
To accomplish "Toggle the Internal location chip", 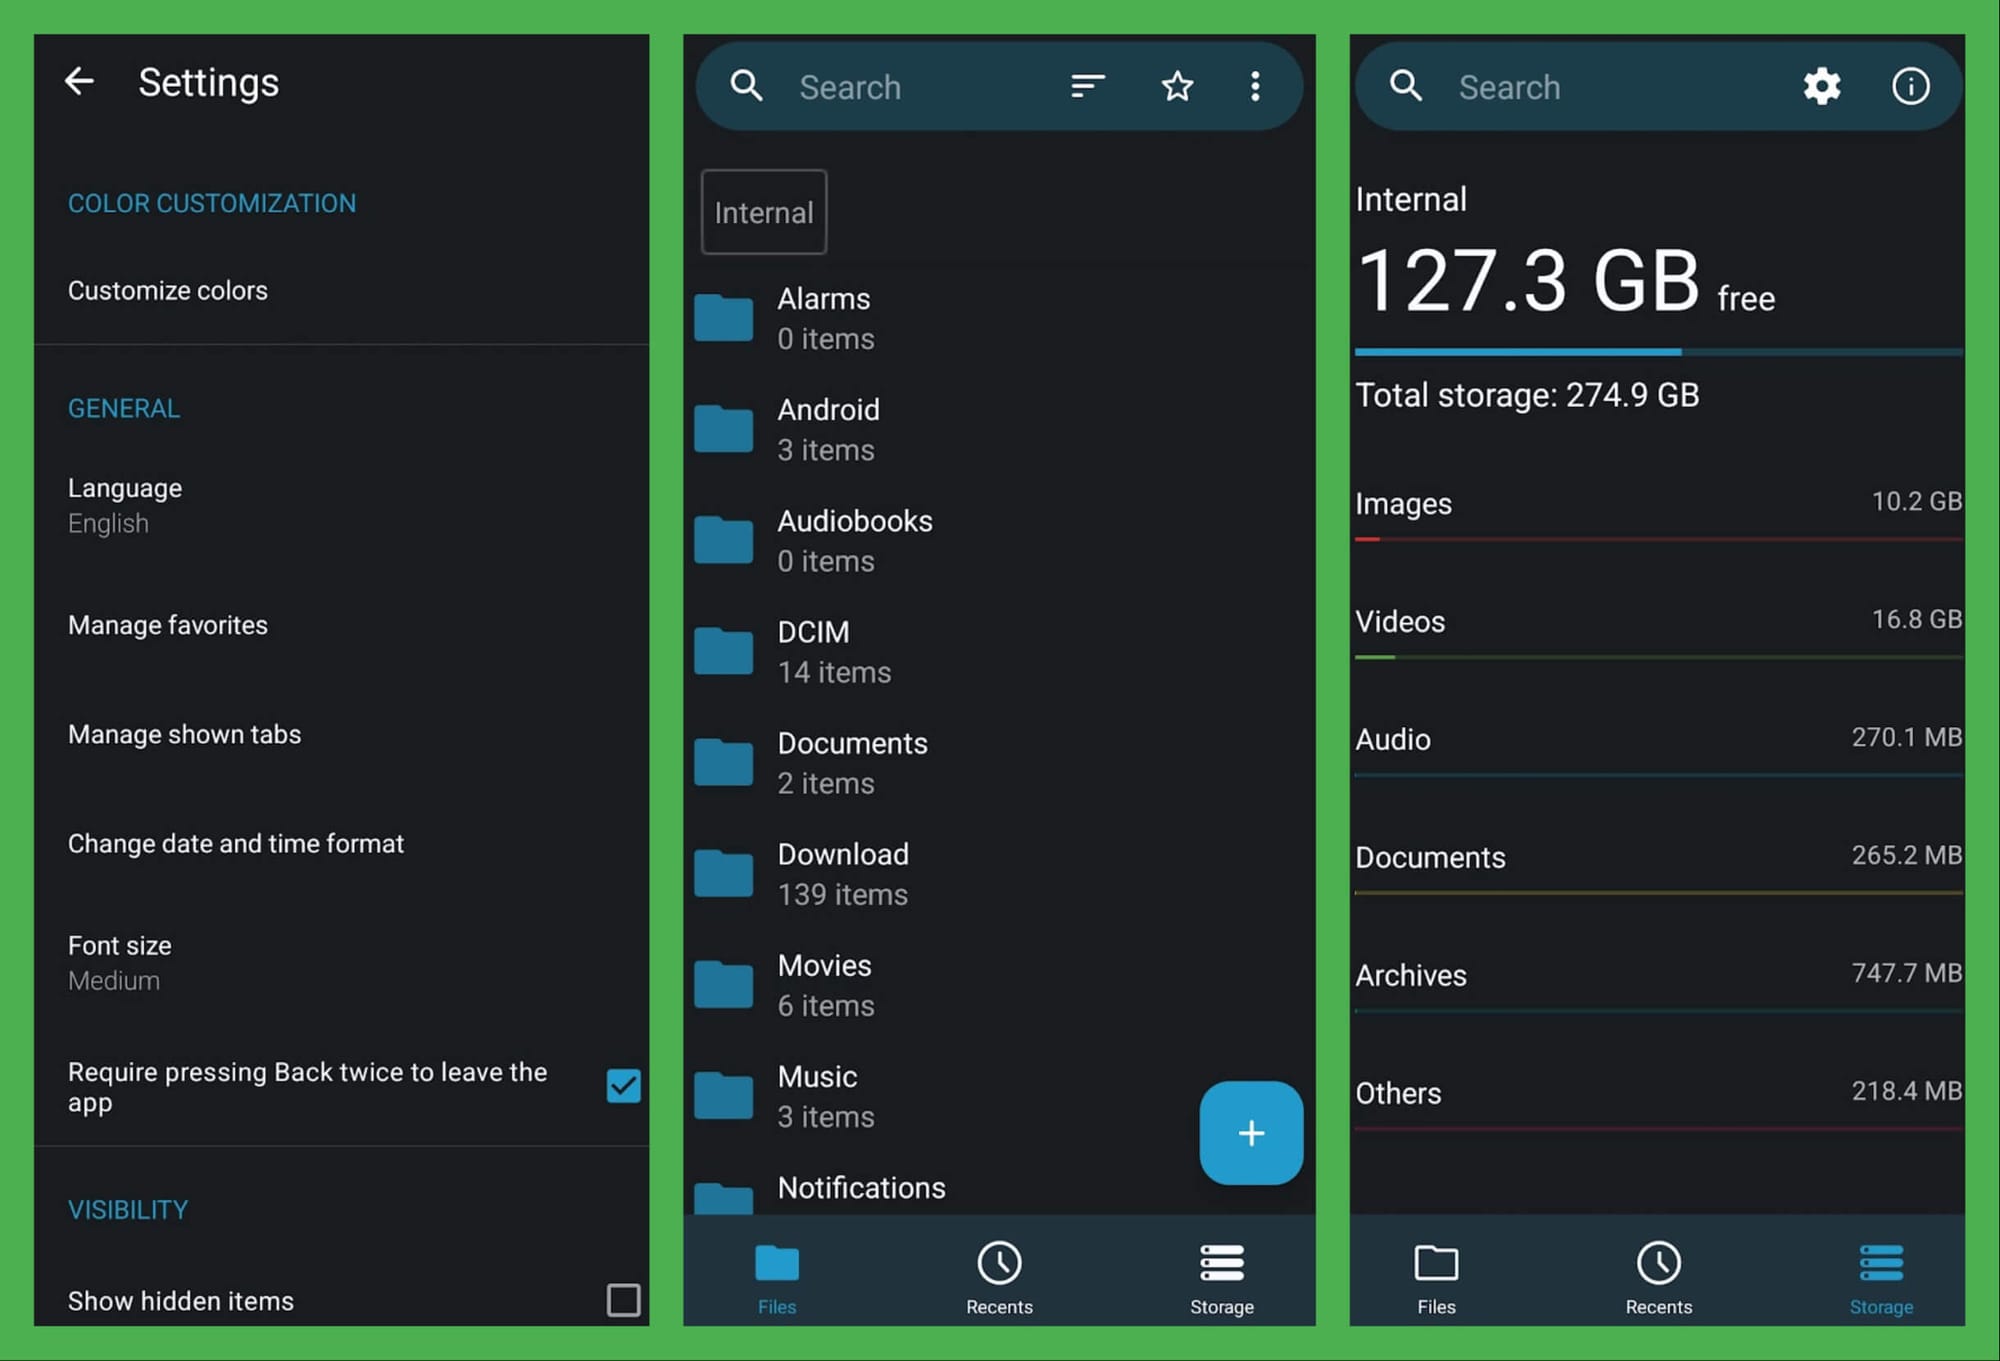I will 763,212.
